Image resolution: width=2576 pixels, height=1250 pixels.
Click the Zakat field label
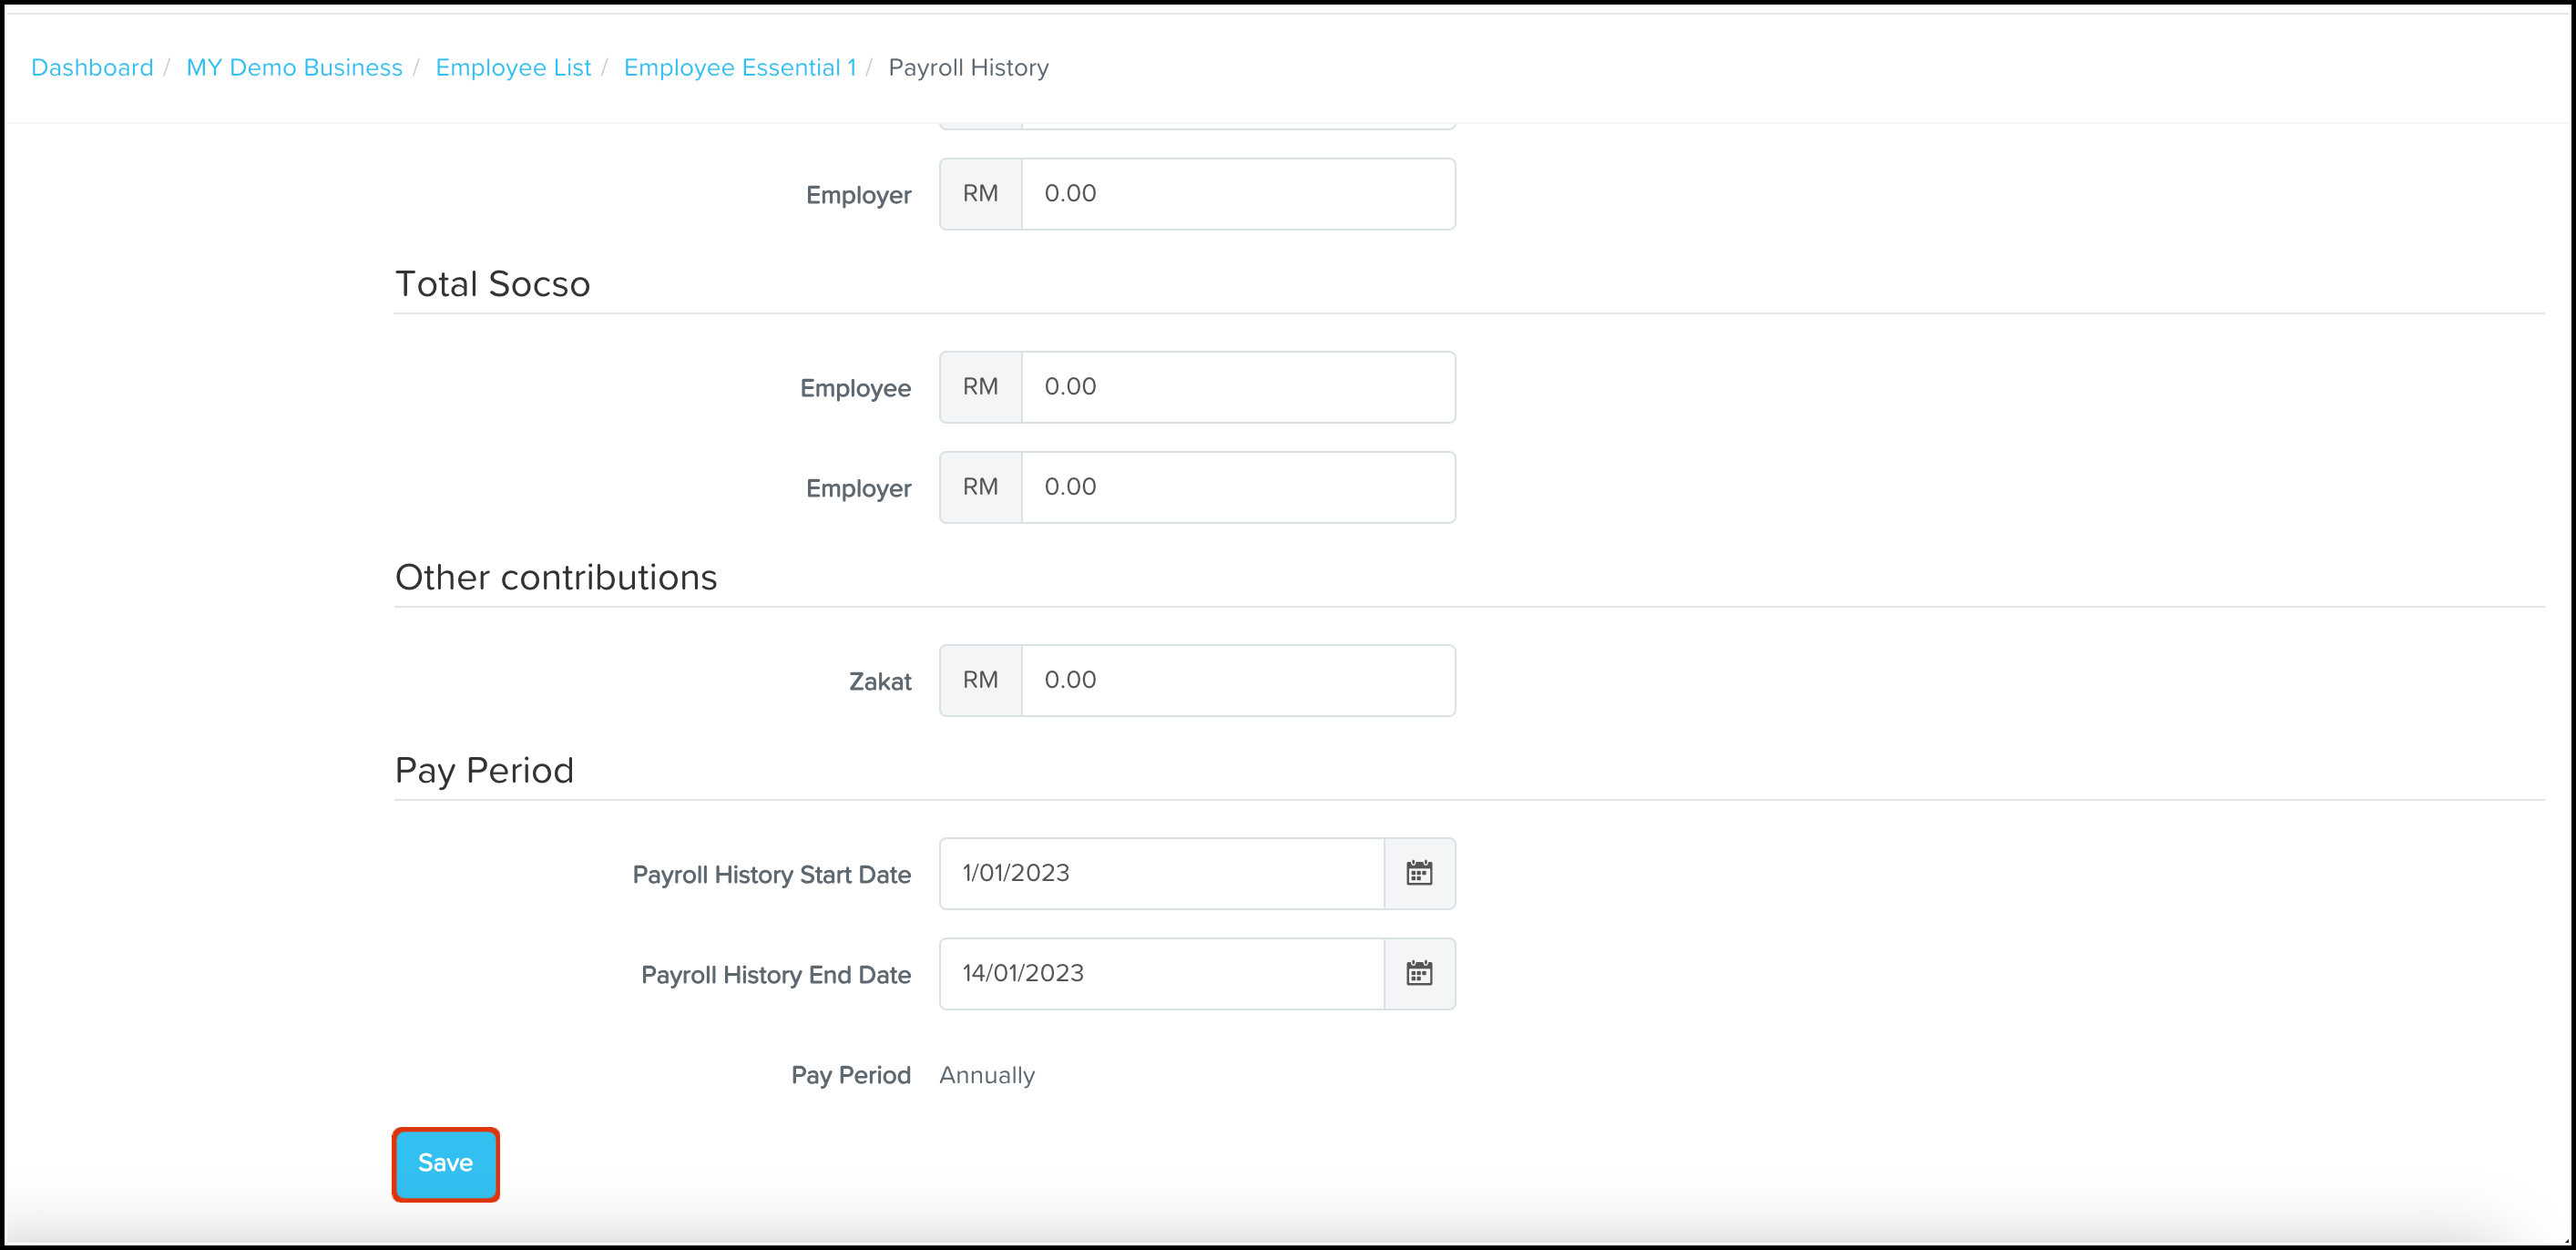(880, 681)
